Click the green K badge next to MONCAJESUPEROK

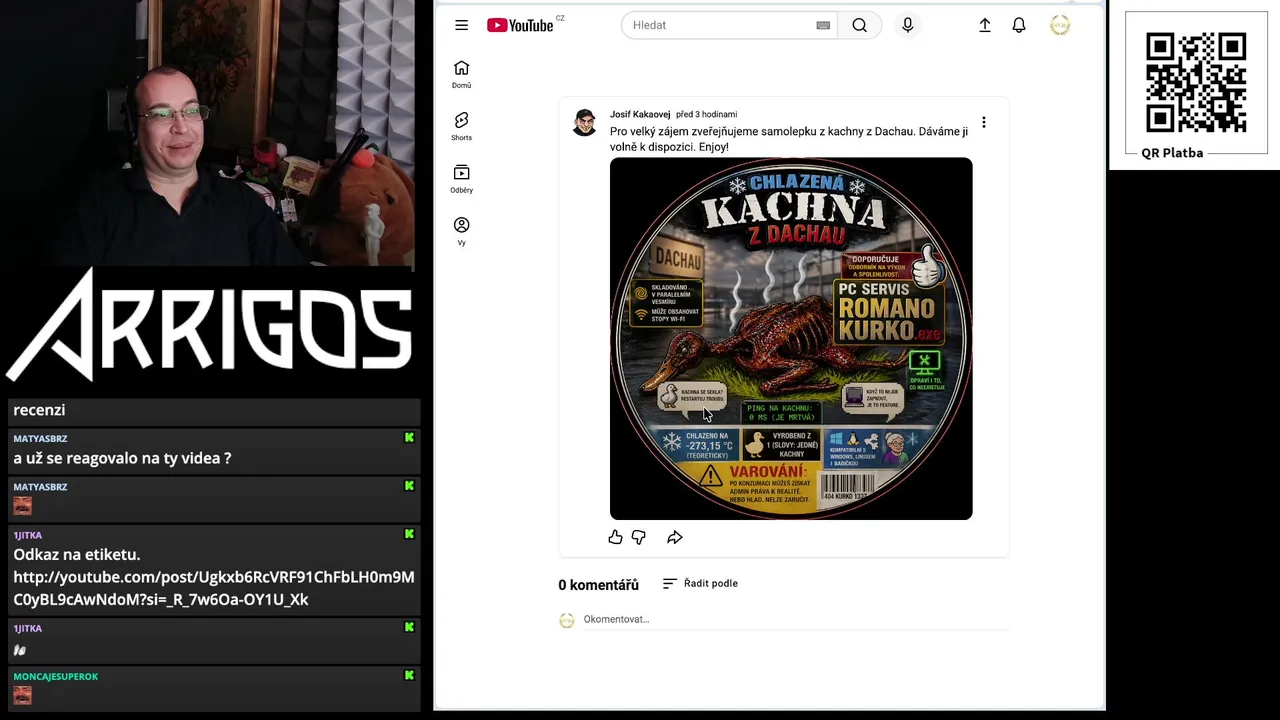[x=409, y=676]
